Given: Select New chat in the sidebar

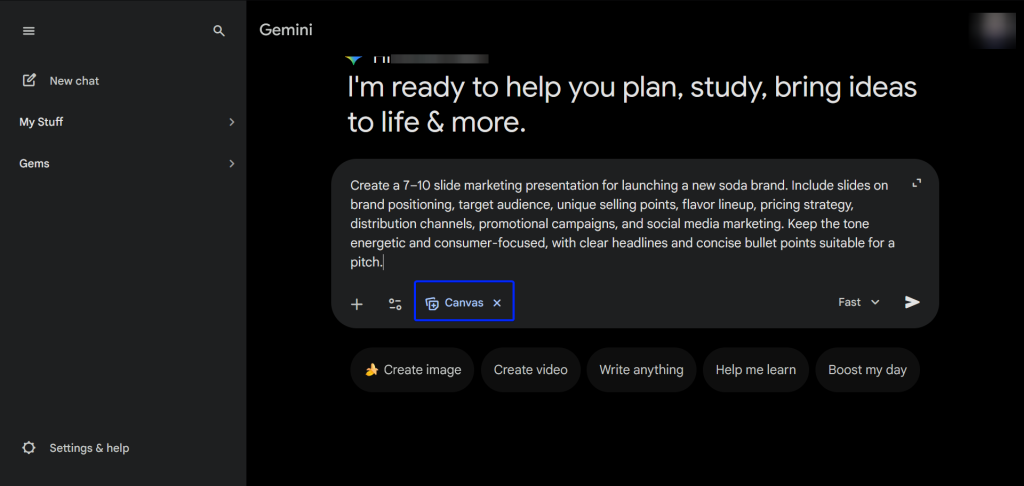Looking at the screenshot, I should pos(74,81).
